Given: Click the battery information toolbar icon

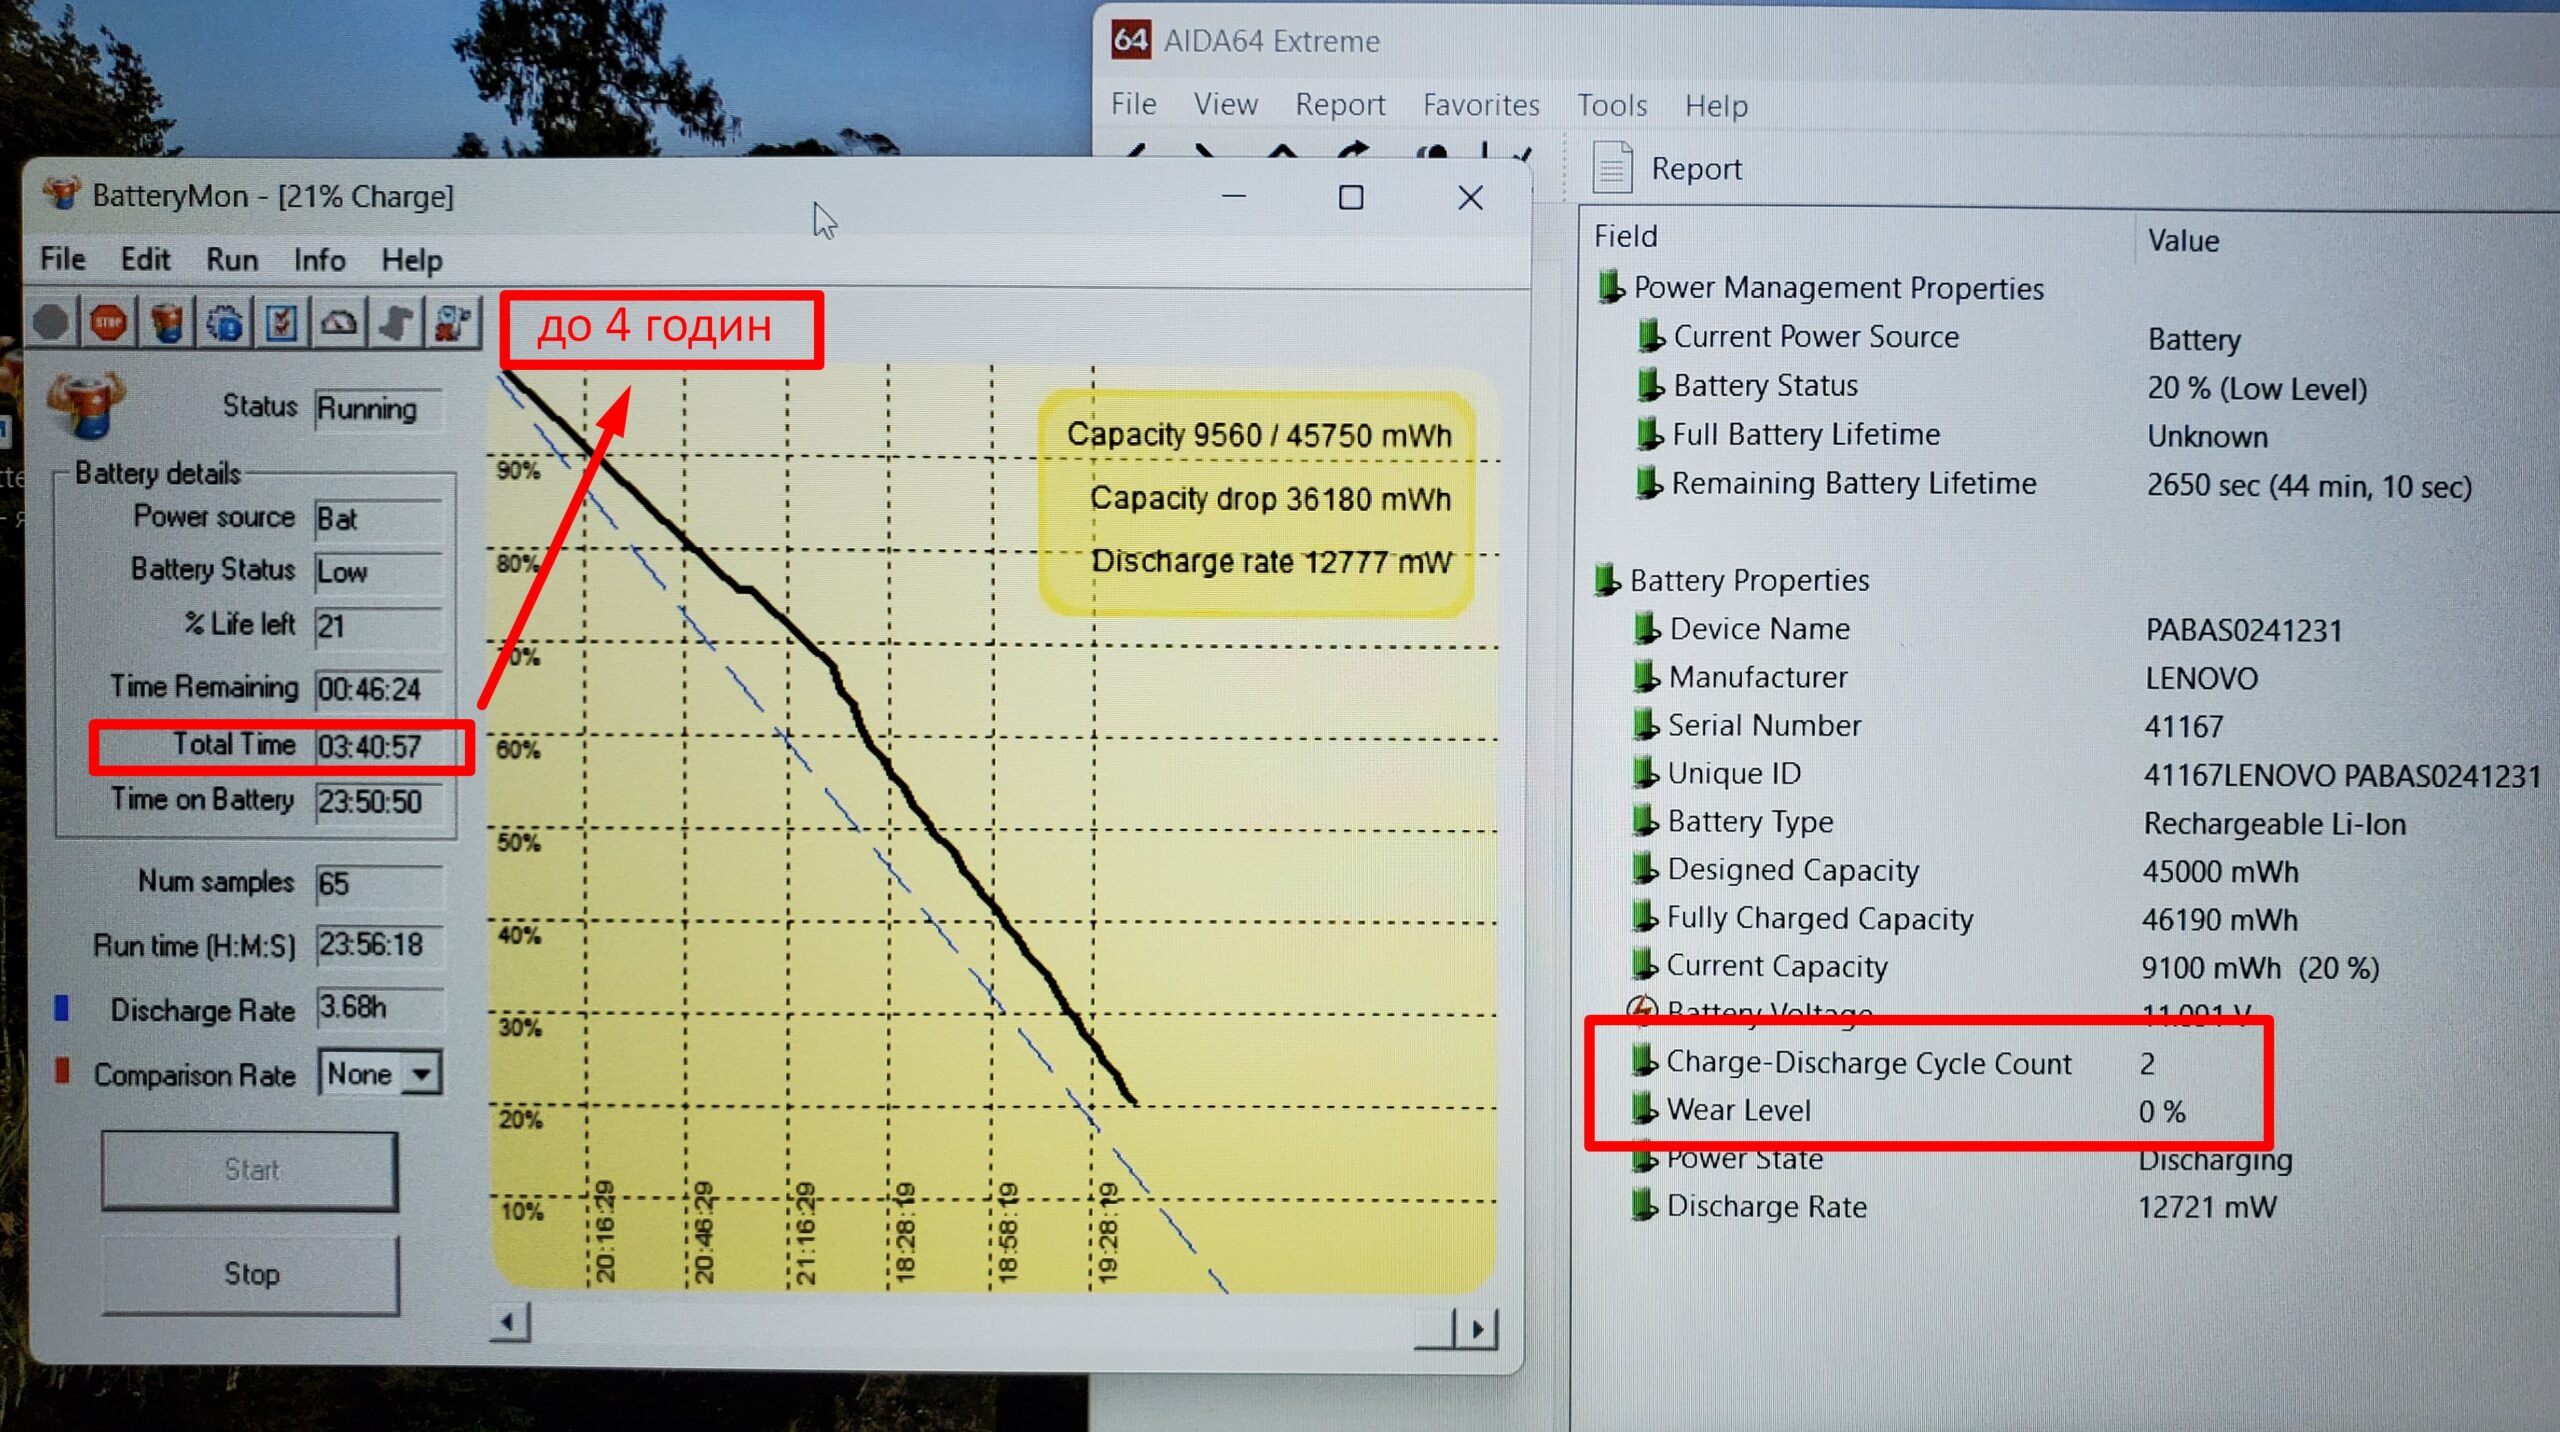Looking at the screenshot, I should (x=167, y=323).
